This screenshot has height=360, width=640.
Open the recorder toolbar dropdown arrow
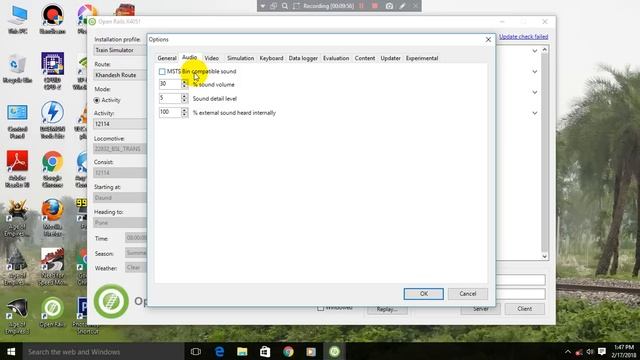tap(263, 6)
